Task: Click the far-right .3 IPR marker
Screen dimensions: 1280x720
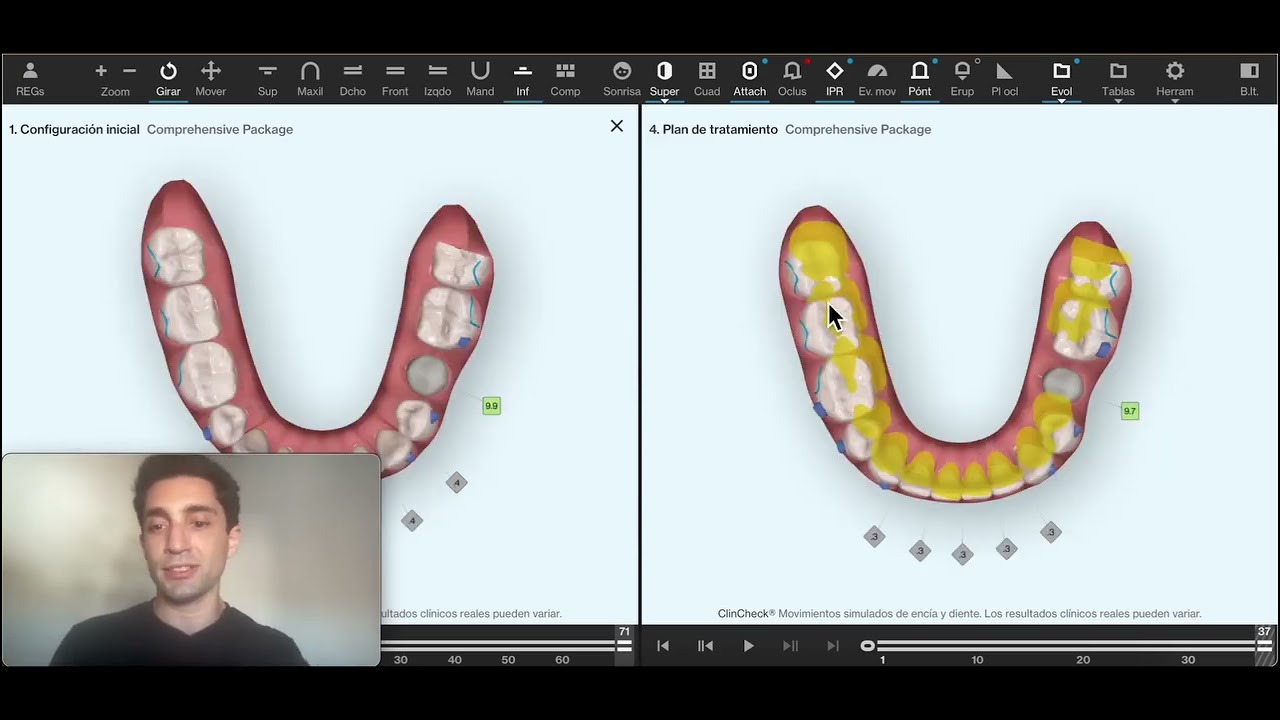Action: [1050, 532]
